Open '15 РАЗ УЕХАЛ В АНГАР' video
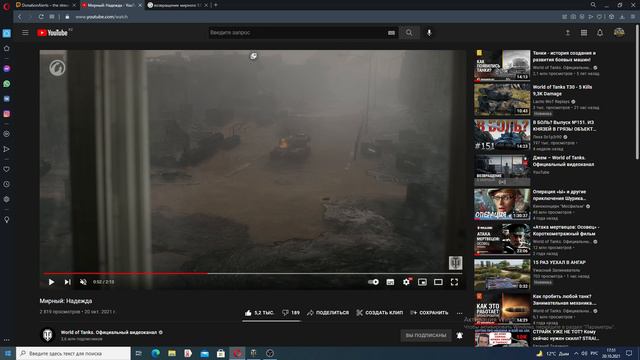Screen dimensions: 640x360 [x=502, y=274]
